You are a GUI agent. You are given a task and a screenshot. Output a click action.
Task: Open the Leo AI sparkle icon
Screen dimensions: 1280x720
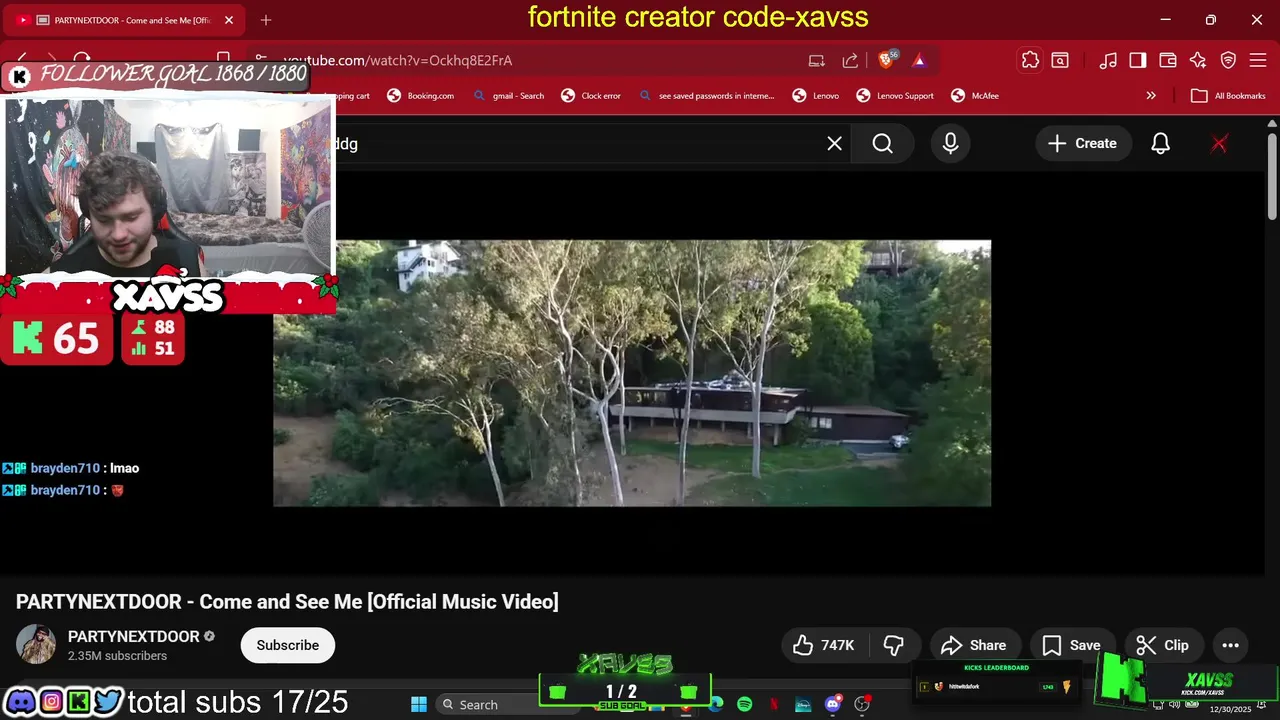[x=1198, y=60]
